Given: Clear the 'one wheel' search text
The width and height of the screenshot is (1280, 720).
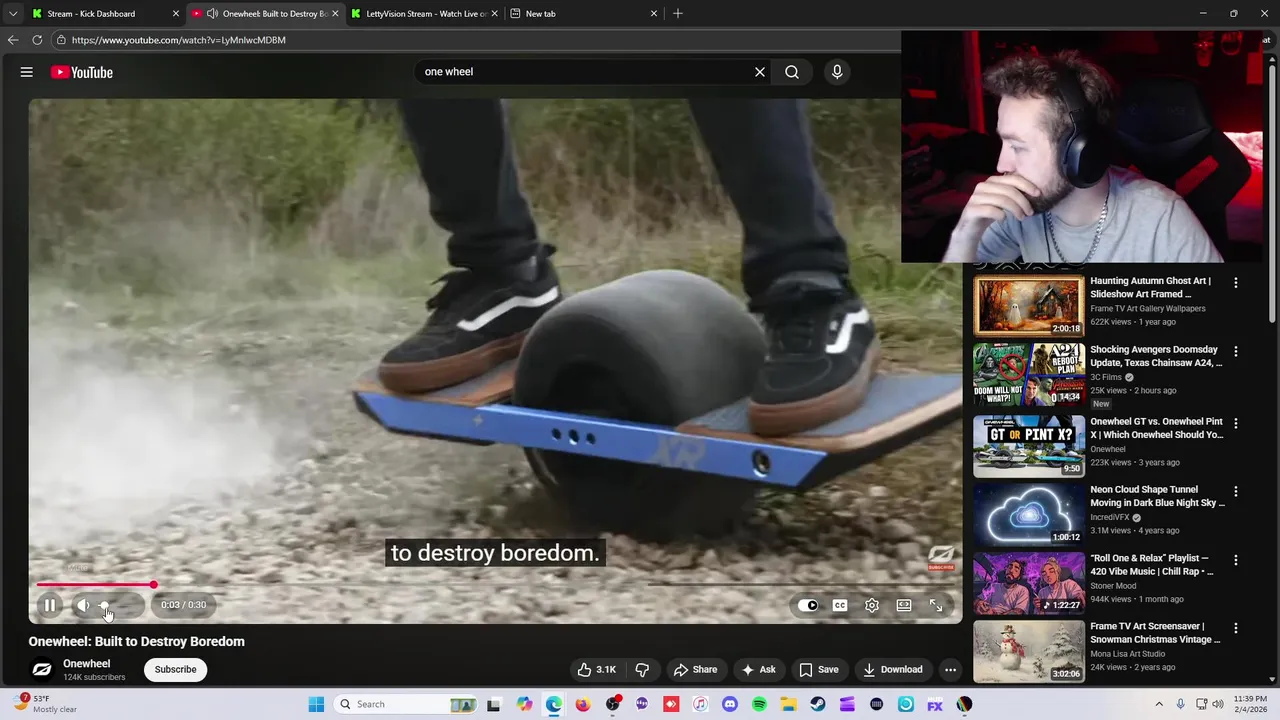Looking at the screenshot, I should coord(760,72).
